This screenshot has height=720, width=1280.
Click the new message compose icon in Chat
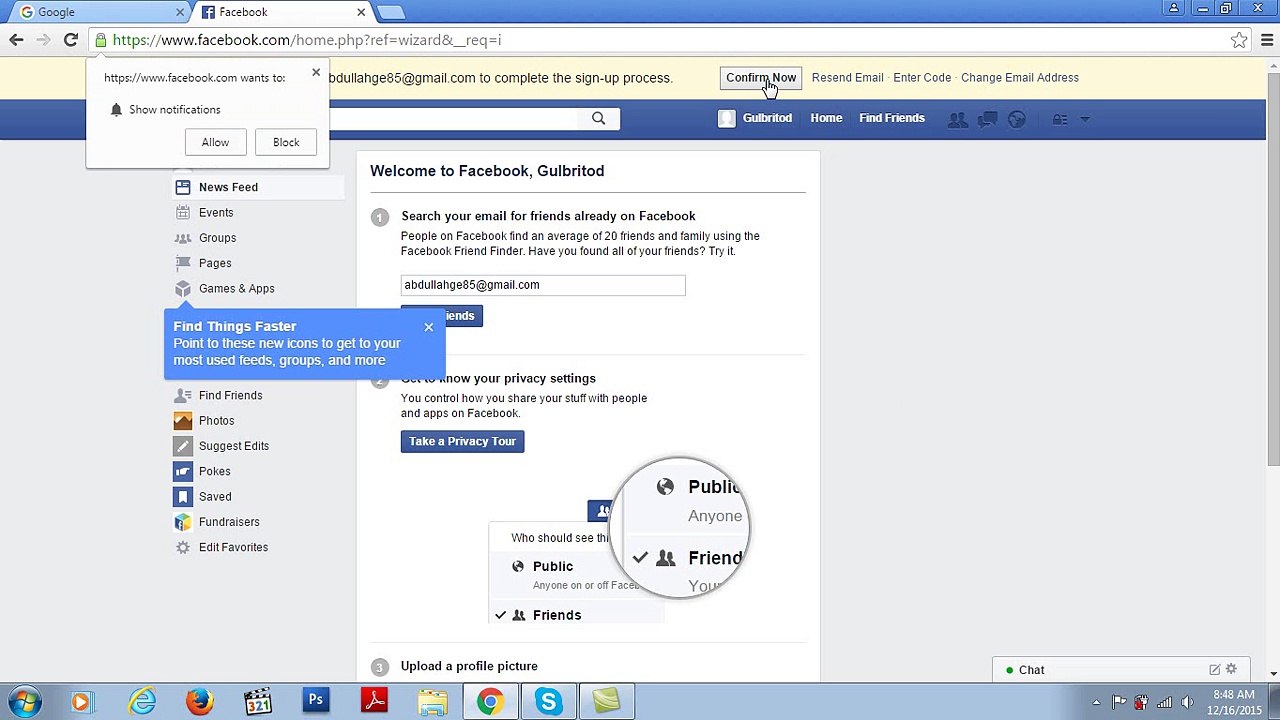(1214, 669)
